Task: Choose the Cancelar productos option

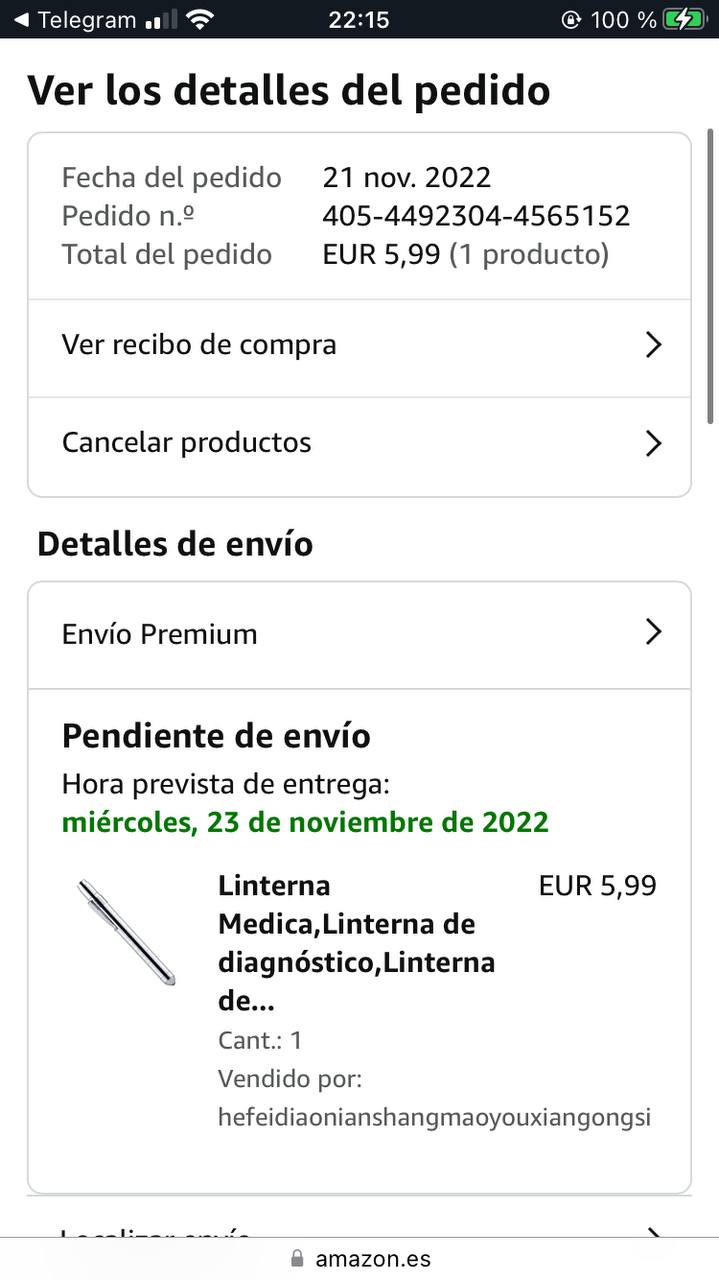Action: [x=187, y=443]
